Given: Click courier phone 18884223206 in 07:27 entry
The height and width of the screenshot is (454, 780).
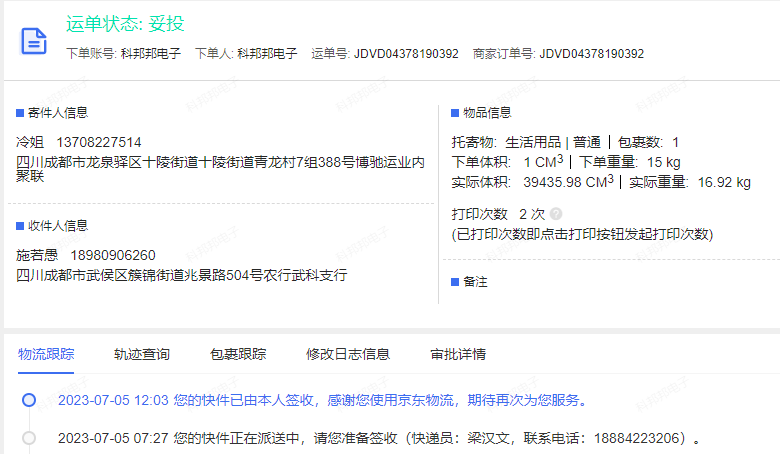Looking at the screenshot, I should pyautogui.click(x=636, y=438).
